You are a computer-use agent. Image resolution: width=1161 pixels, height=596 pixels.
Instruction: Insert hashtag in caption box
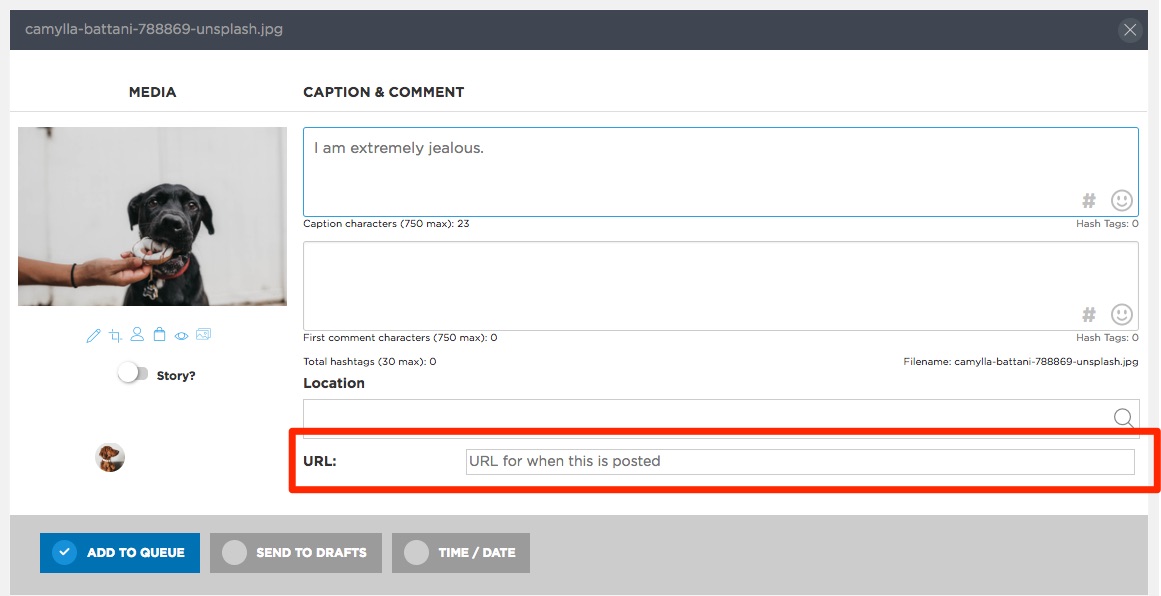click(x=1088, y=200)
